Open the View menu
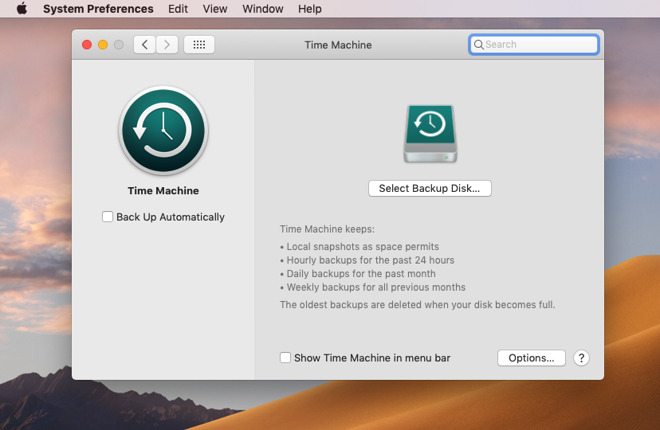The width and height of the screenshot is (660, 430). (215, 9)
